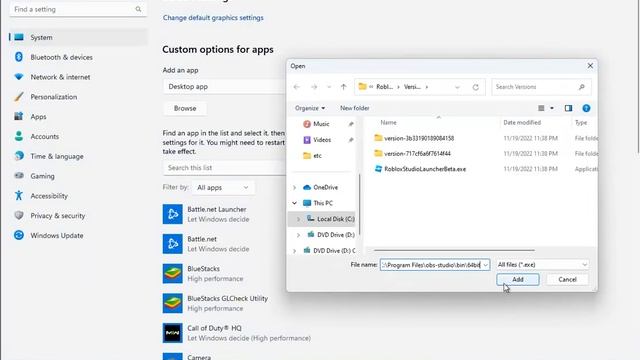This screenshot has height=360, width=640.
Task: Select RobloxStudioLauncherBeta.exe file
Action: 424,169
